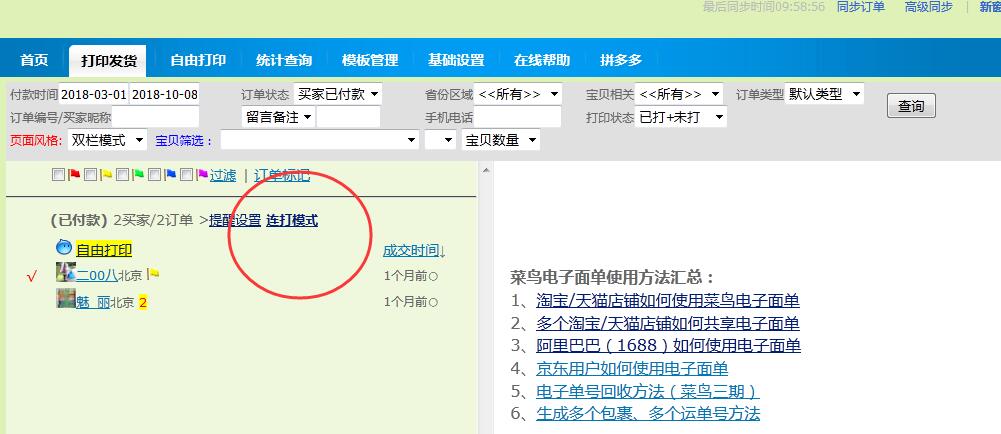Open the 连打模式 link
Image resolution: width=1001 pixels, height=434 pixels.
point(292,220)
